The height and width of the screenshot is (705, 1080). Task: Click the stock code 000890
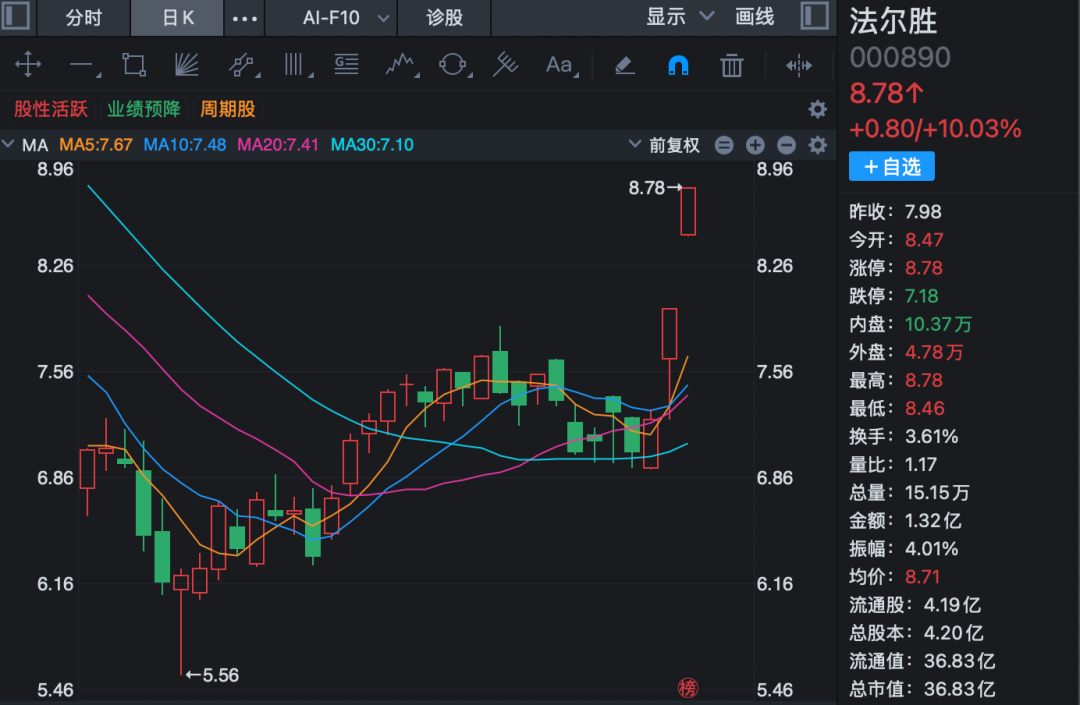click(x=900, y=57)
